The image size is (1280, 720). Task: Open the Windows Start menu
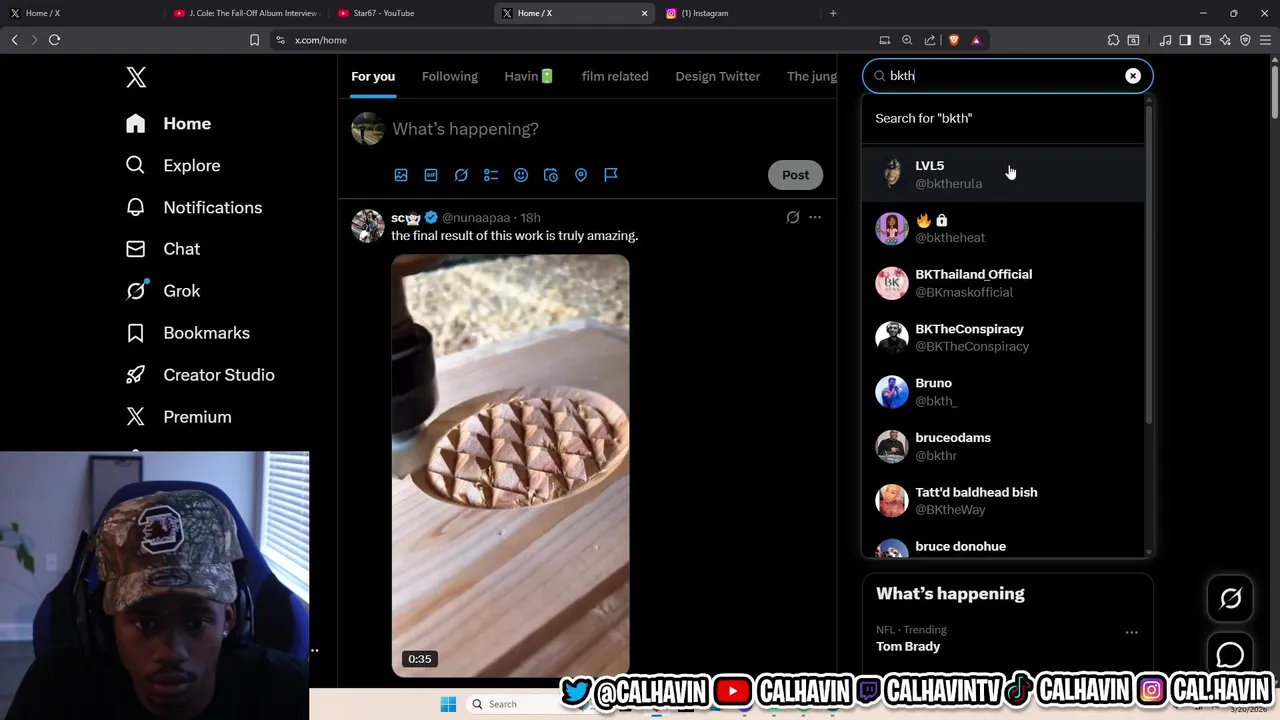pyautogui.click(x=447, y=704)
